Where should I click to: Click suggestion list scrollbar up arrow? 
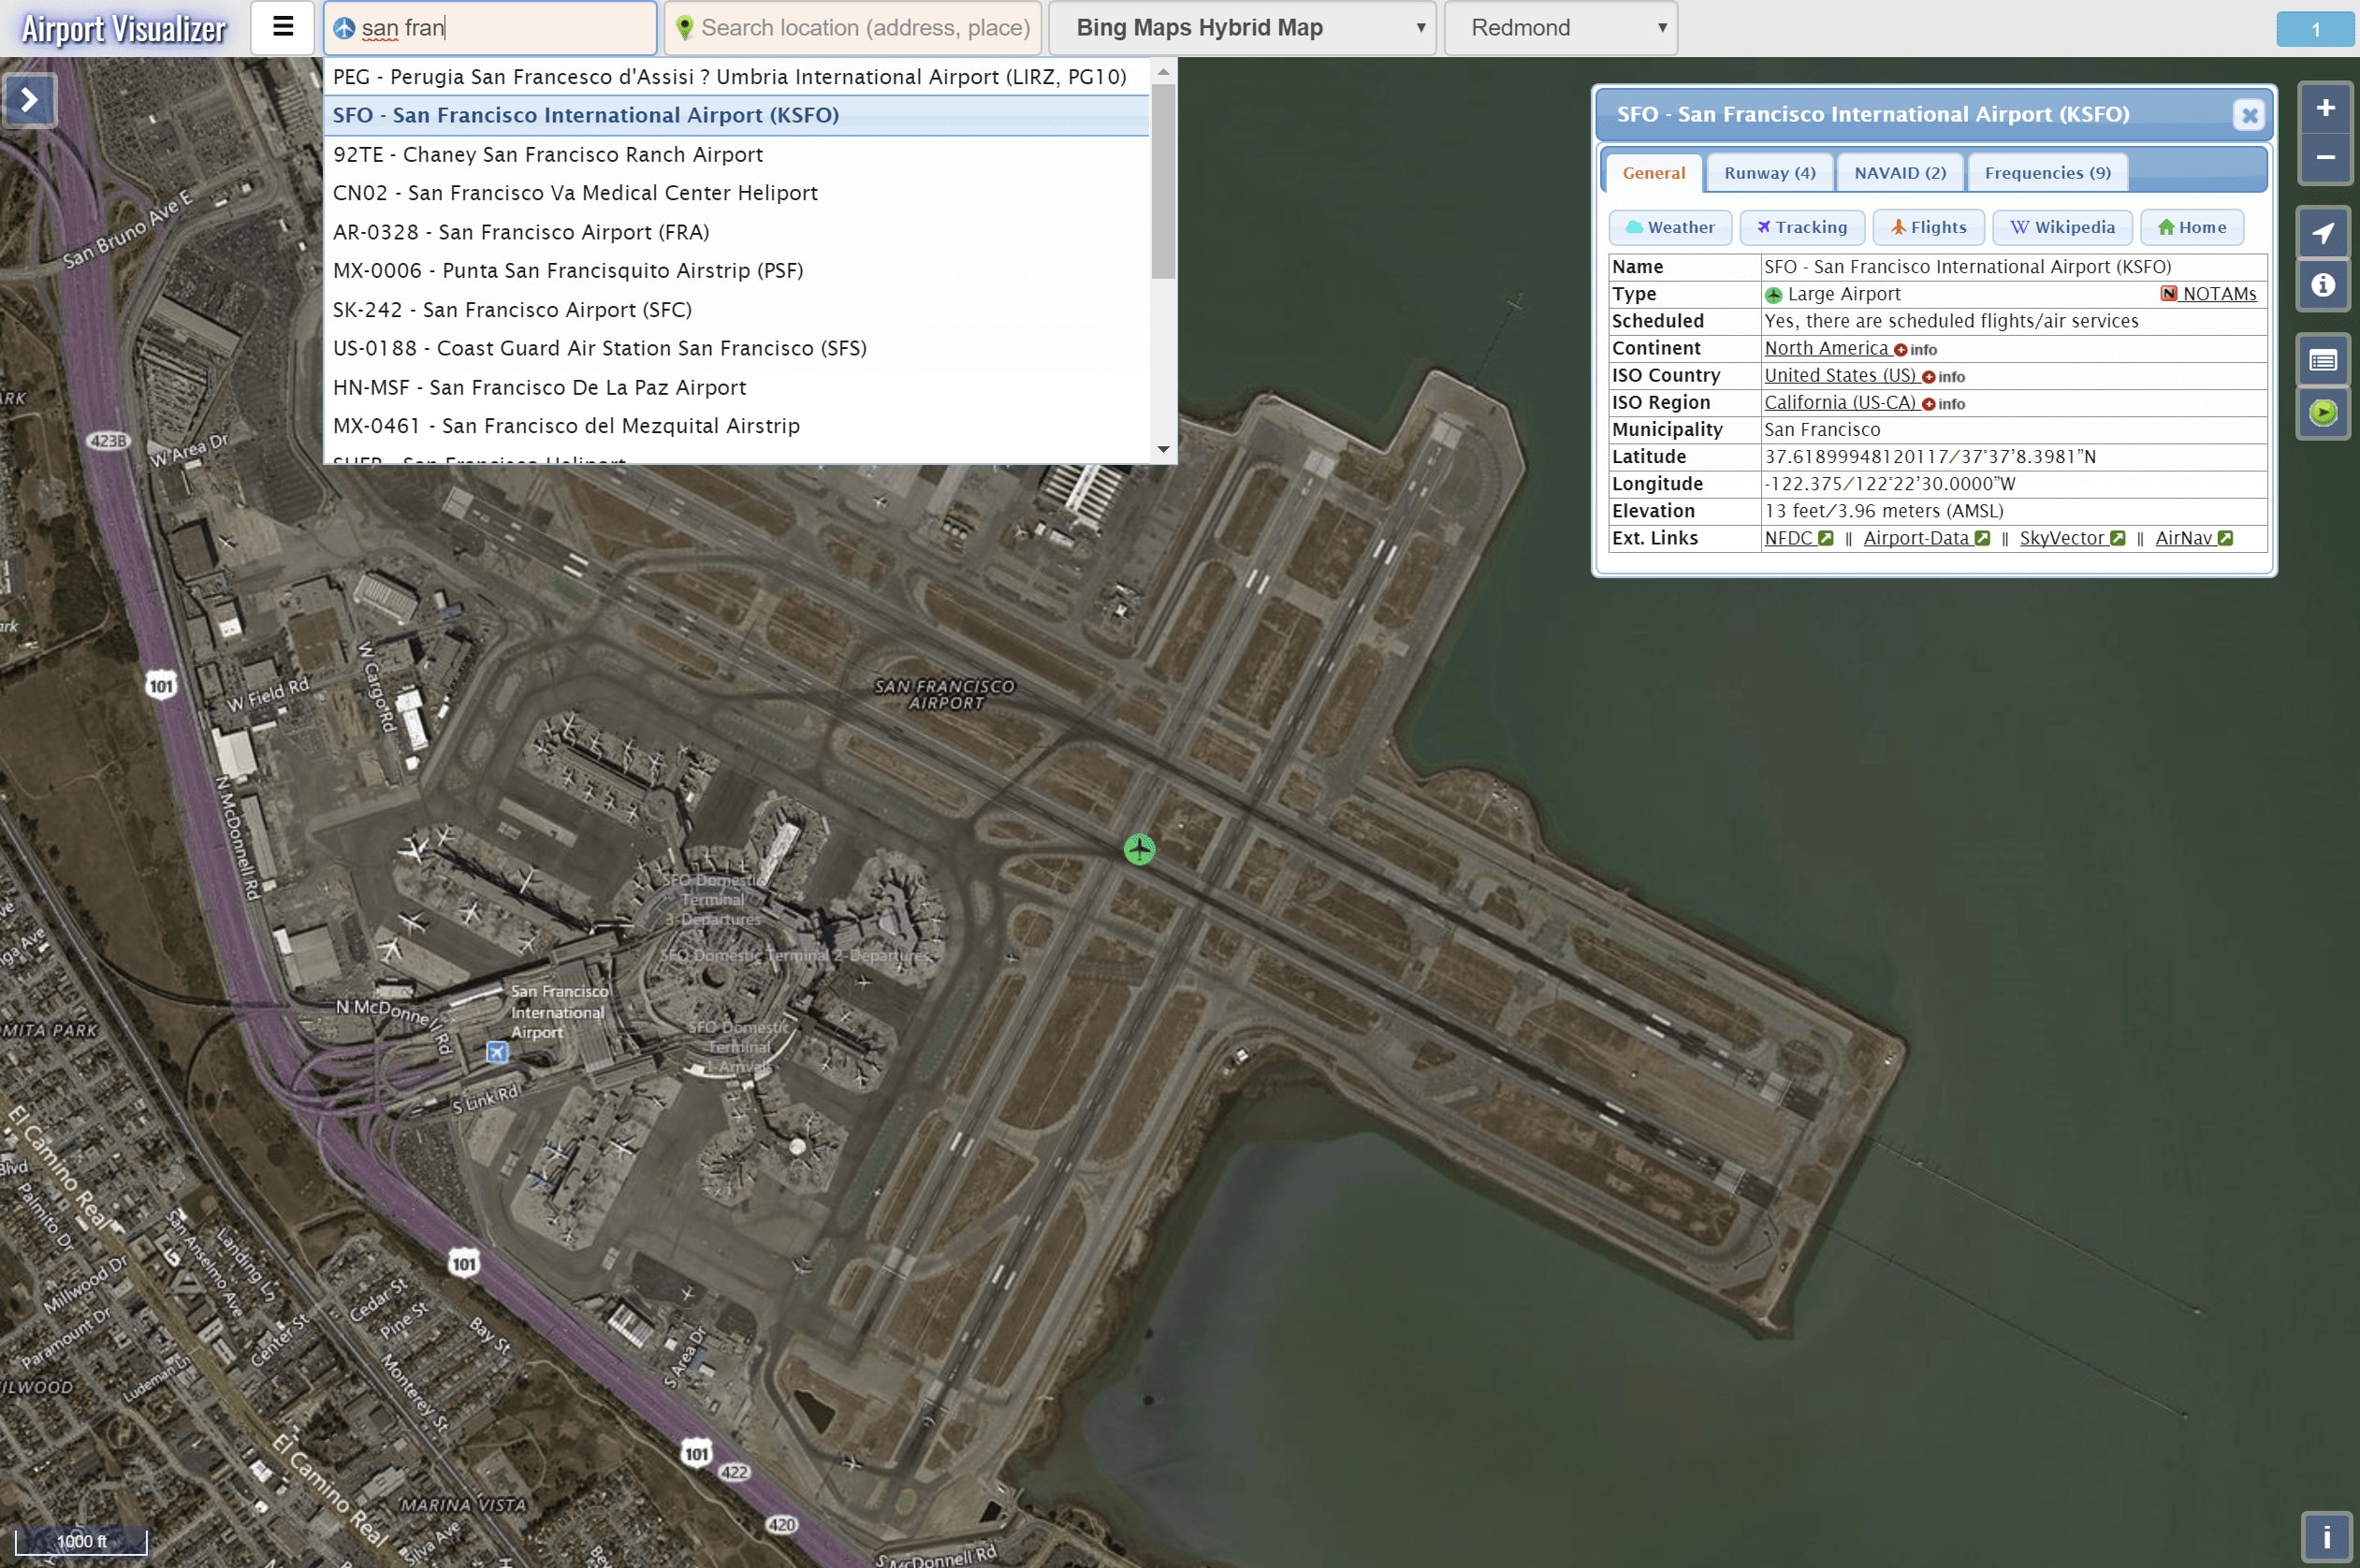coord(1162,71)
